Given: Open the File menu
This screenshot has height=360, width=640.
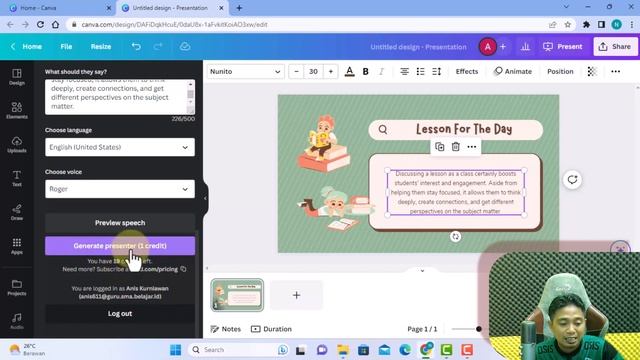Looking at the screenshot, I should tap(66, 47).
